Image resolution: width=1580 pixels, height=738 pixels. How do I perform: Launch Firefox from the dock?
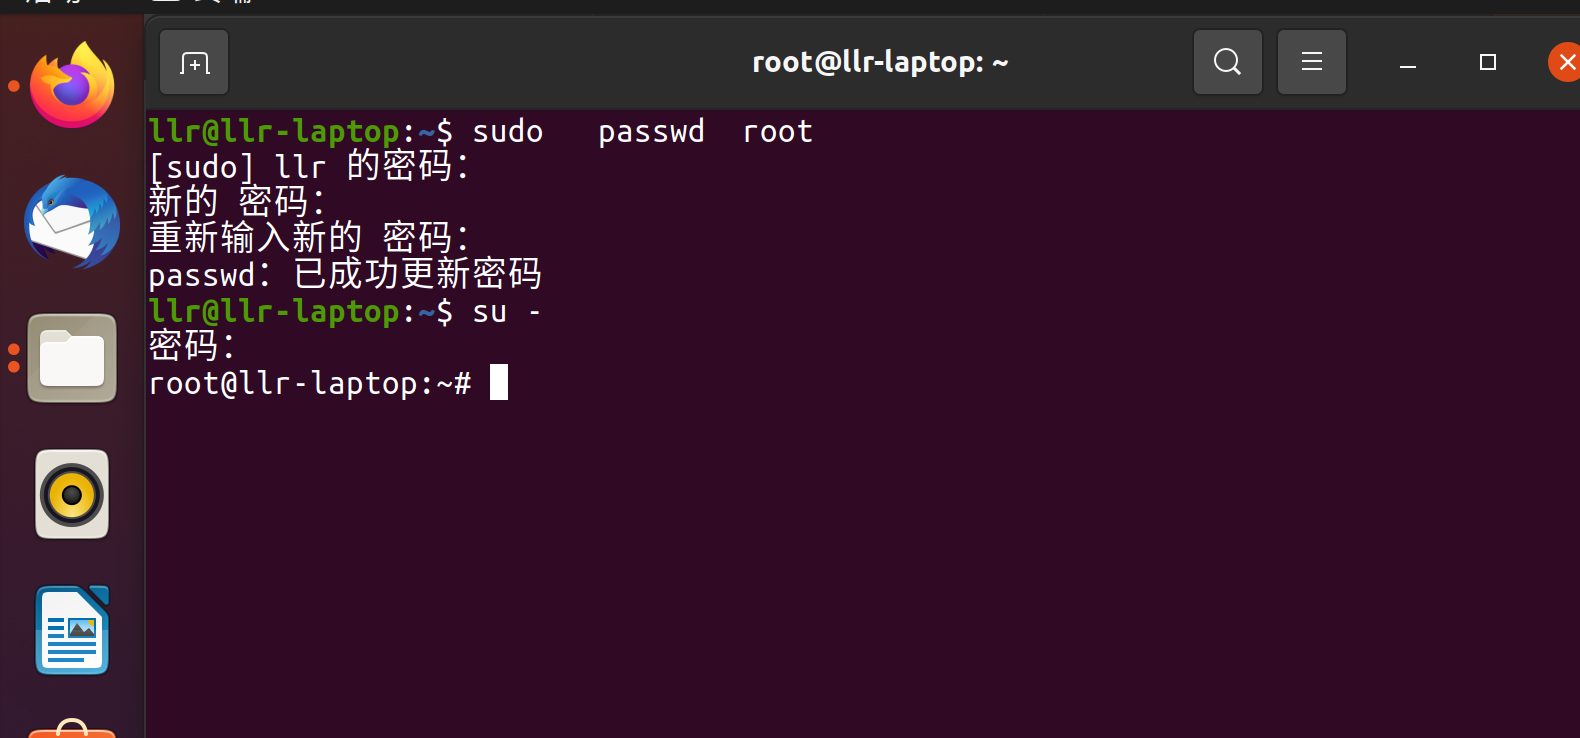[x=71, y=85]
